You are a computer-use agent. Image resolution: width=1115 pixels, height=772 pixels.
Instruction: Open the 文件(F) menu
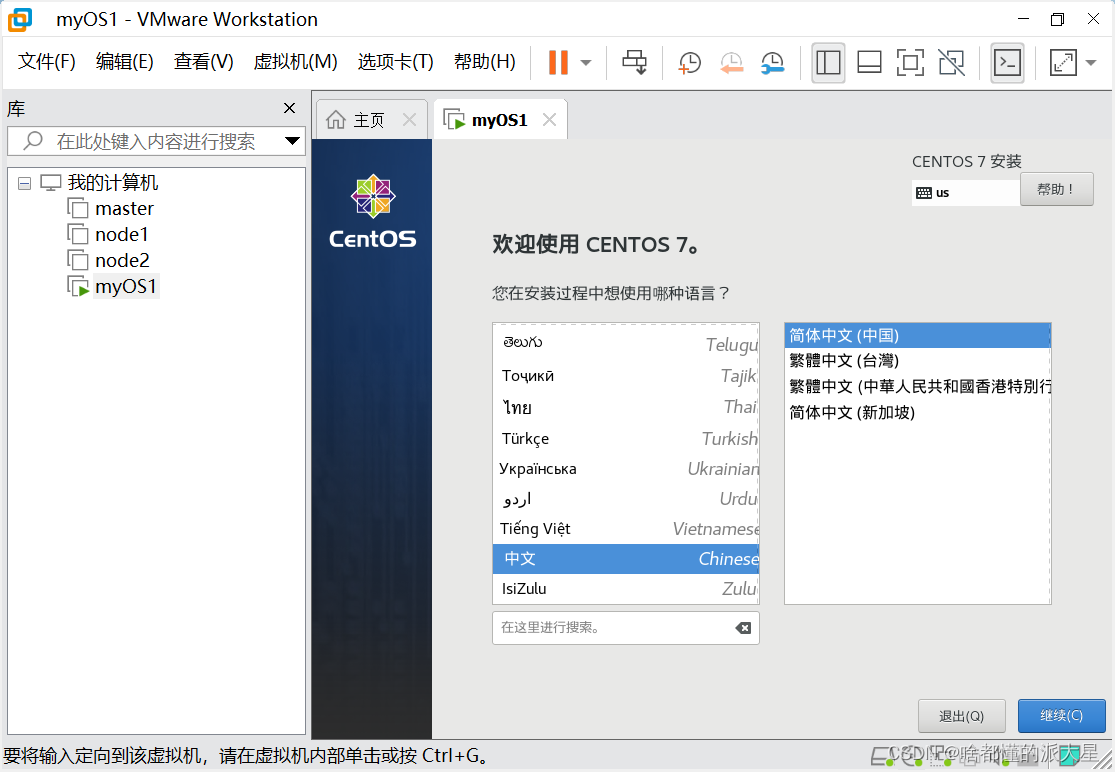pos(46,62)
